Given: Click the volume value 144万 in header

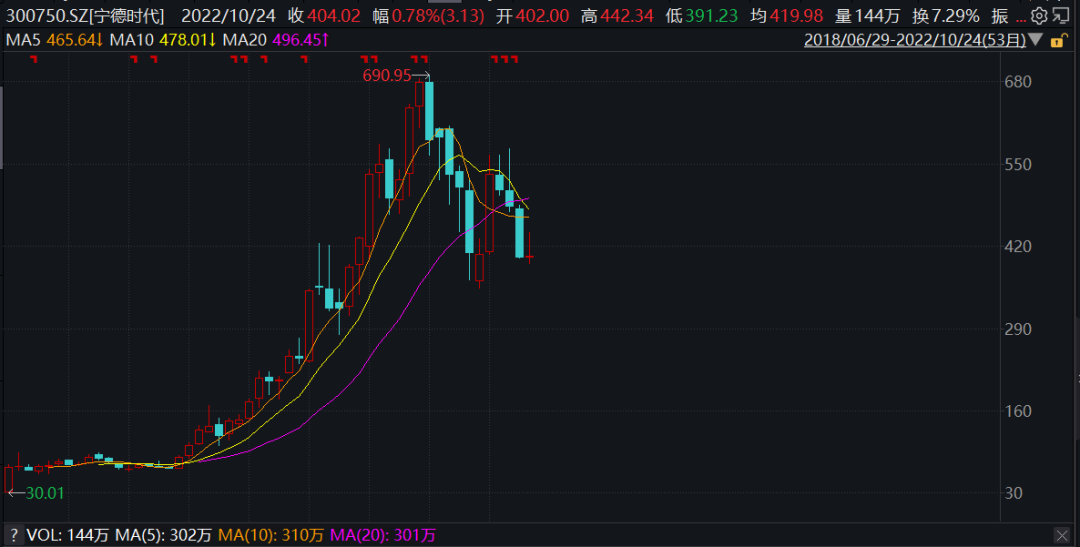Looking at the screenshot, I should [878, 17].
